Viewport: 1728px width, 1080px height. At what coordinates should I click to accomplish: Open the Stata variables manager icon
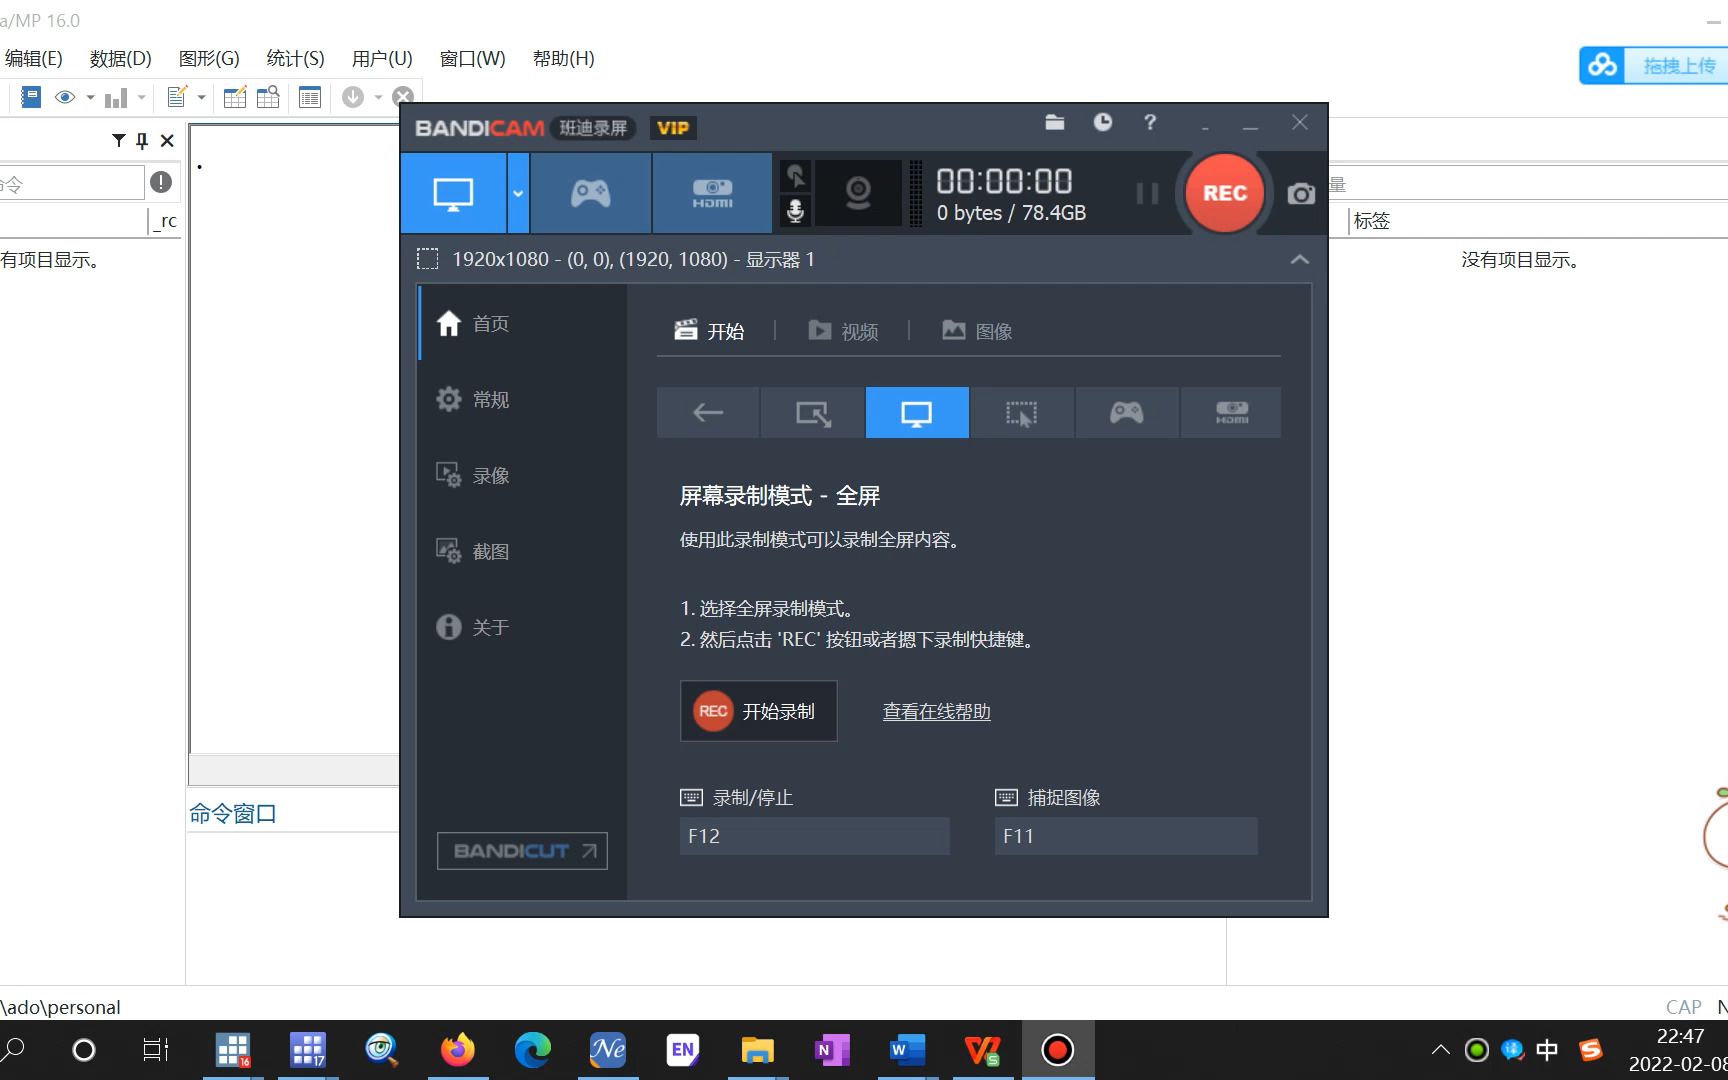click(x=310, y=97)
